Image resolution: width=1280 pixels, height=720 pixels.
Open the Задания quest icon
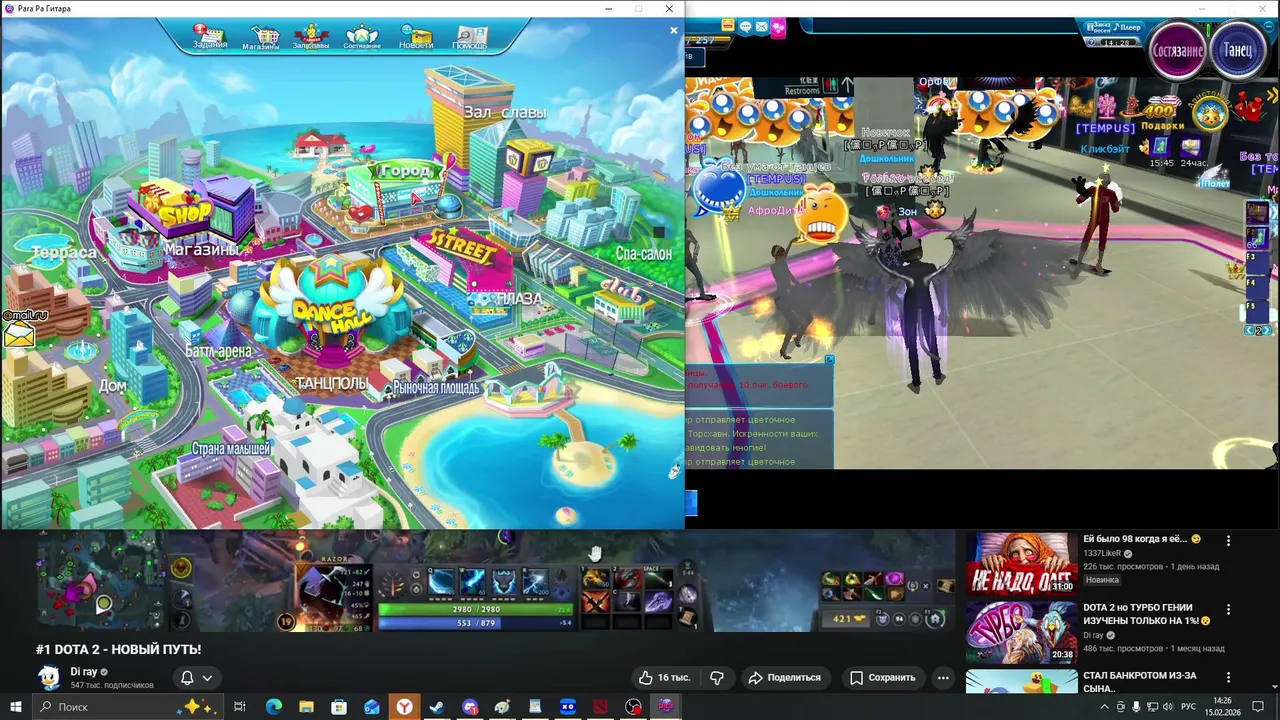click(210, 37)
